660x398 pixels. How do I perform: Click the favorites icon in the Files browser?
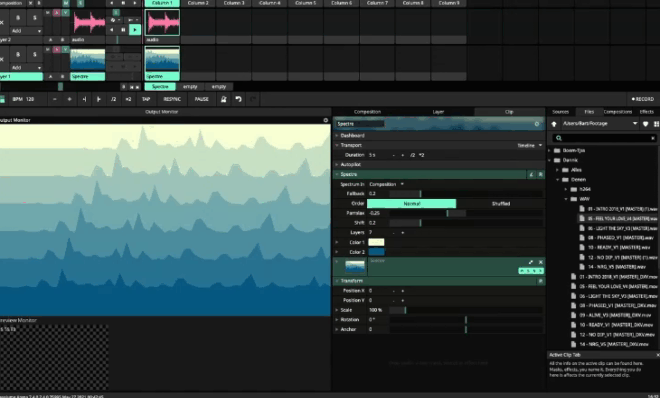pyautogui.click(x=645, y=124)
